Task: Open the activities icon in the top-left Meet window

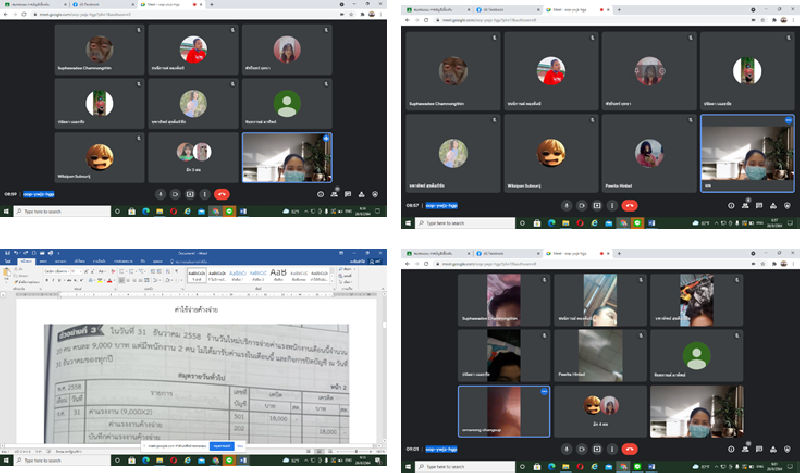Action: point(362,193)
